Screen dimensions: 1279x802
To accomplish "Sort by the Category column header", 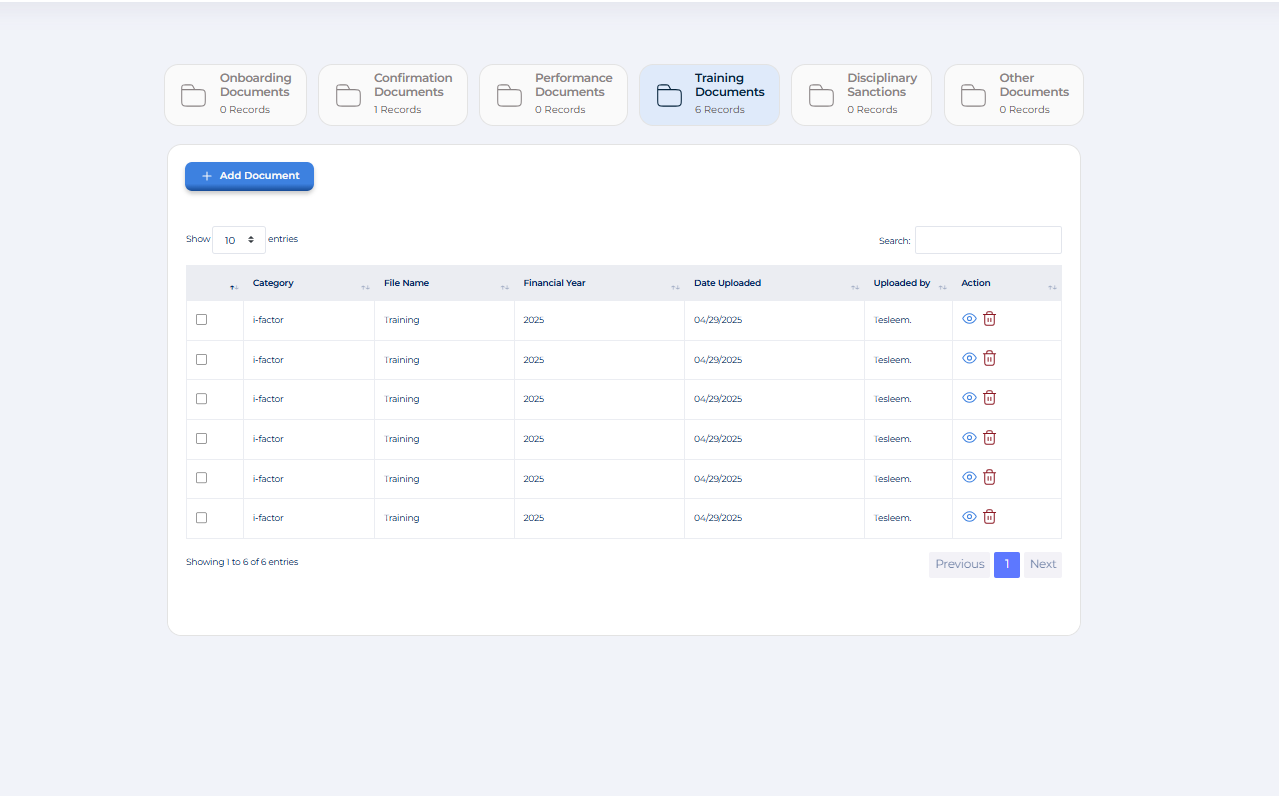I will (273, 283).
